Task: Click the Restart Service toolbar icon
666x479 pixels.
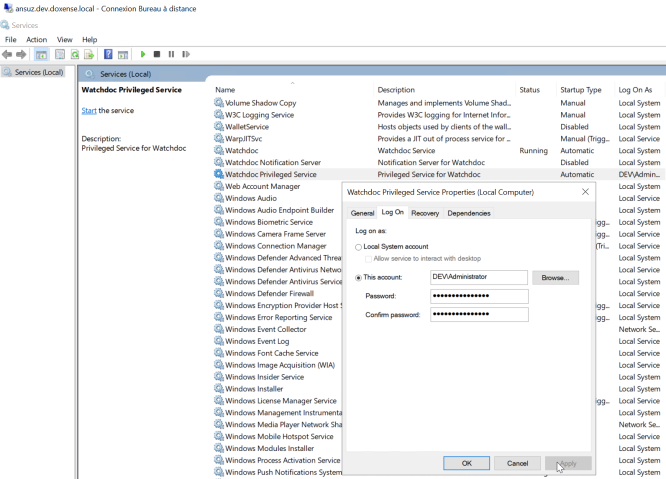Action: click(x=185, y=54)
